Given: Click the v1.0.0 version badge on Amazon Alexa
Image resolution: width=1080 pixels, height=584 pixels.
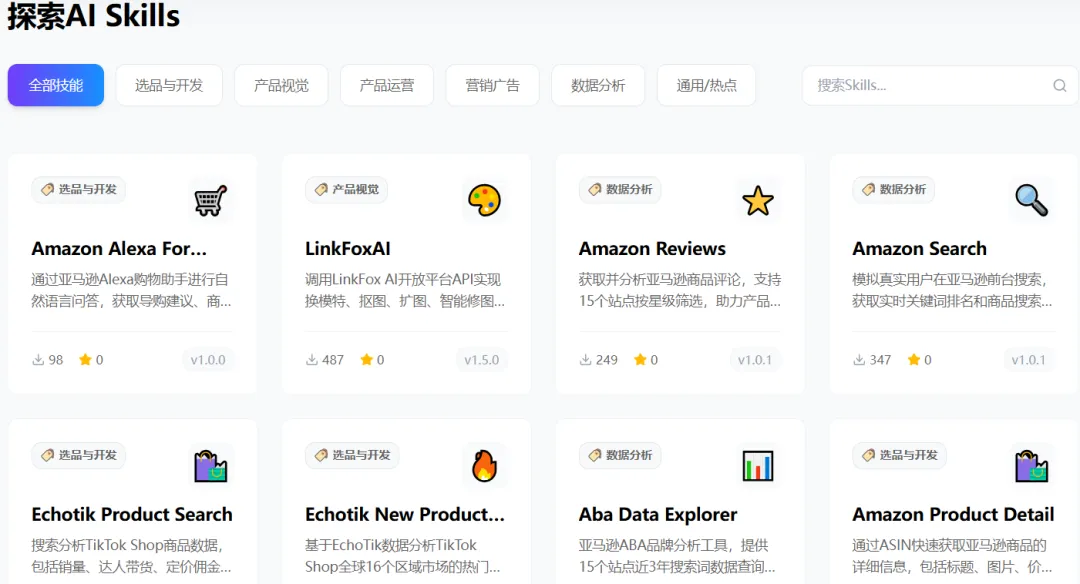Looking at the screenshot, I should point(208,359).
